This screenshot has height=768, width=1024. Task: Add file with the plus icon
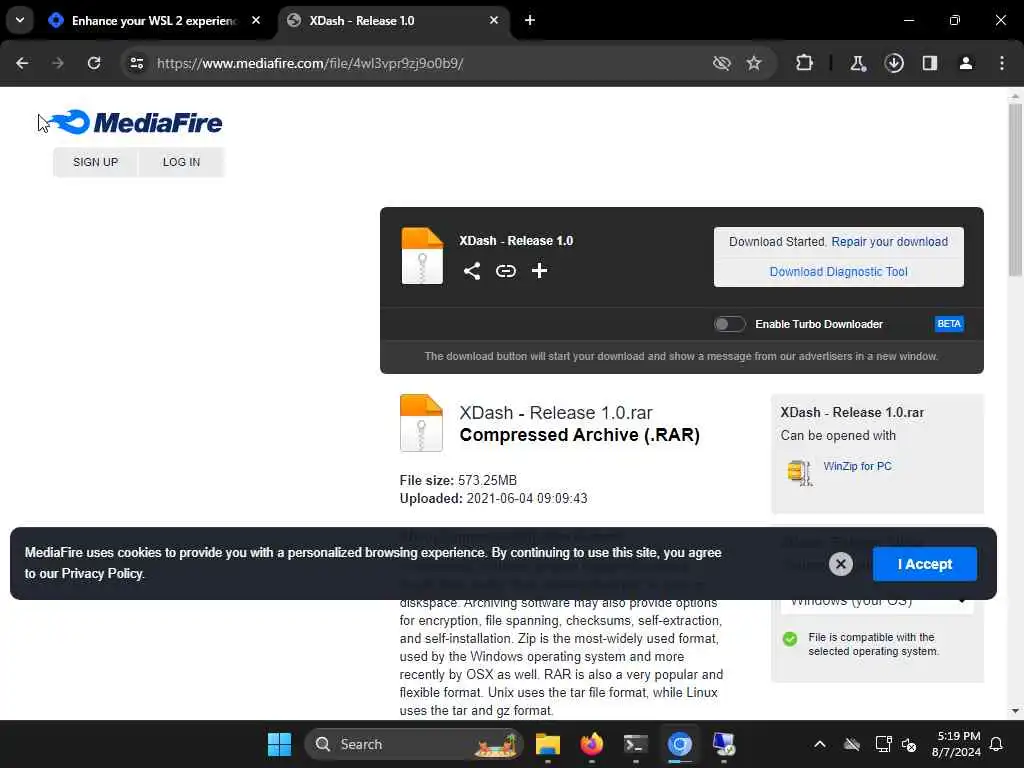coord(539,271)
